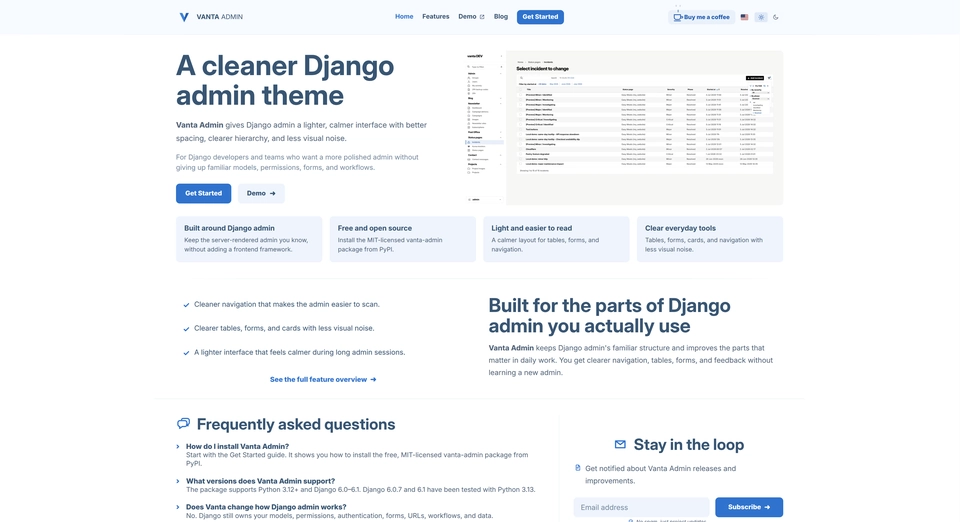Image resolution: width=960 pixels, height=522 pixels.
Task: Expand 'What versions does Vanta Admin support?' question
Action: click(x=260, y=481)
